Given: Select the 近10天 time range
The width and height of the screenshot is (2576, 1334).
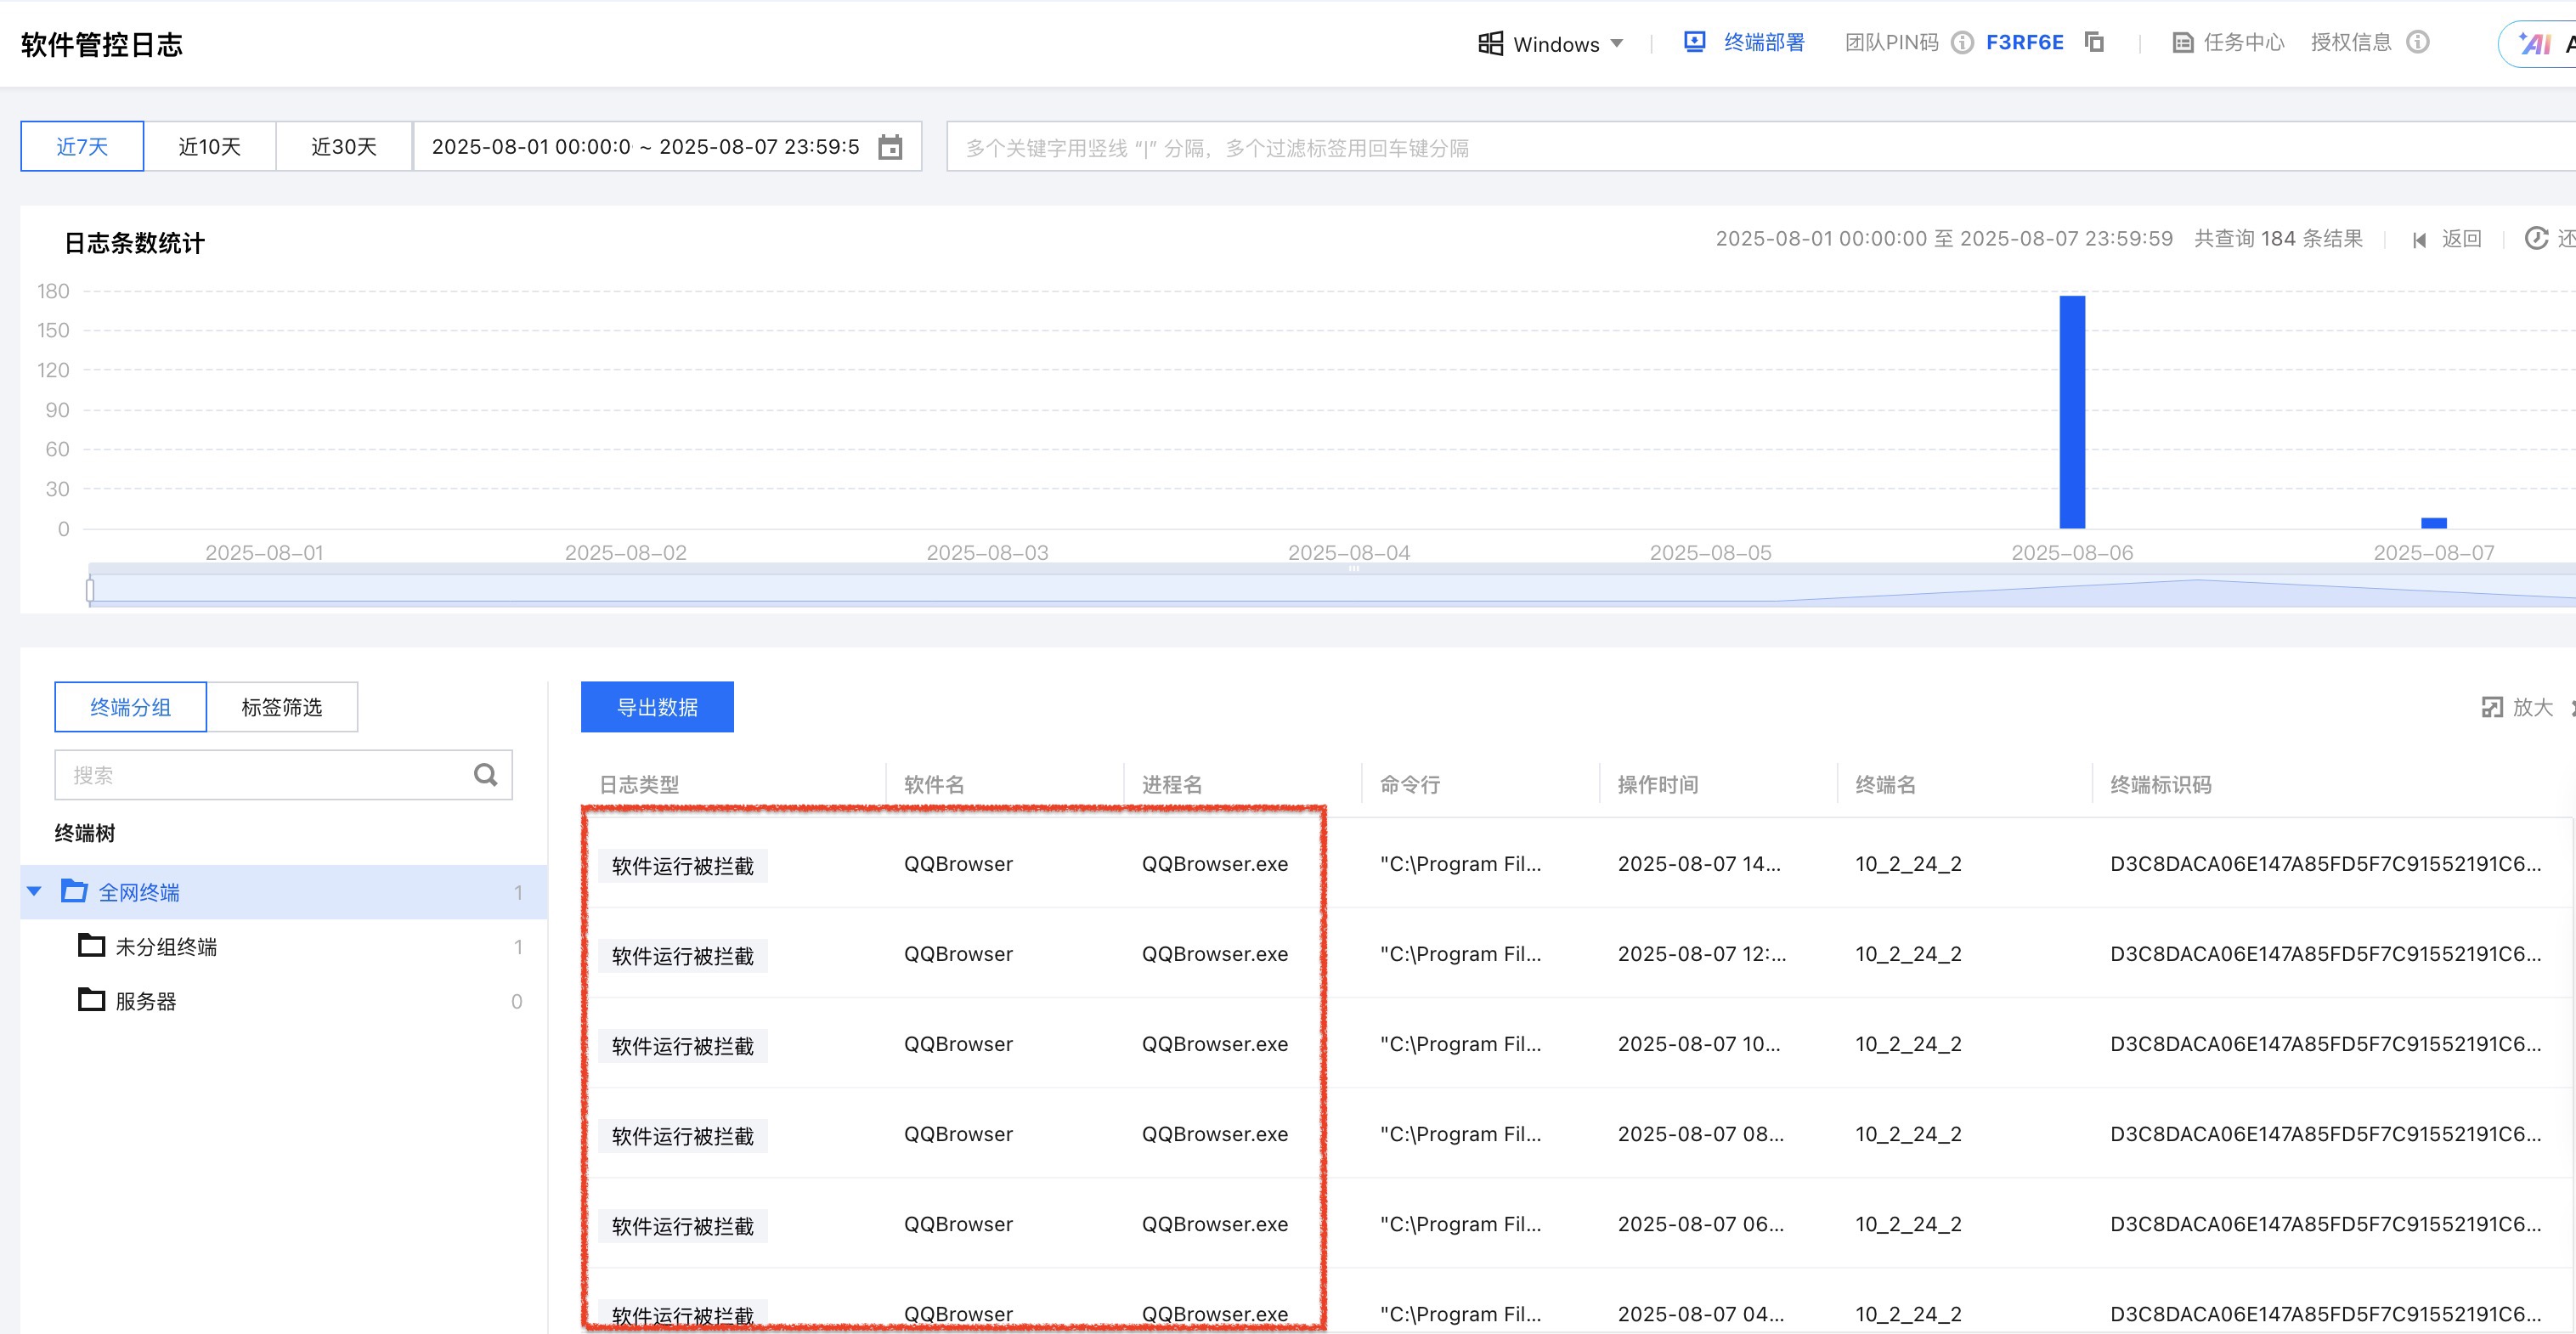Looking at the screenshot, I should click(209, 147).
